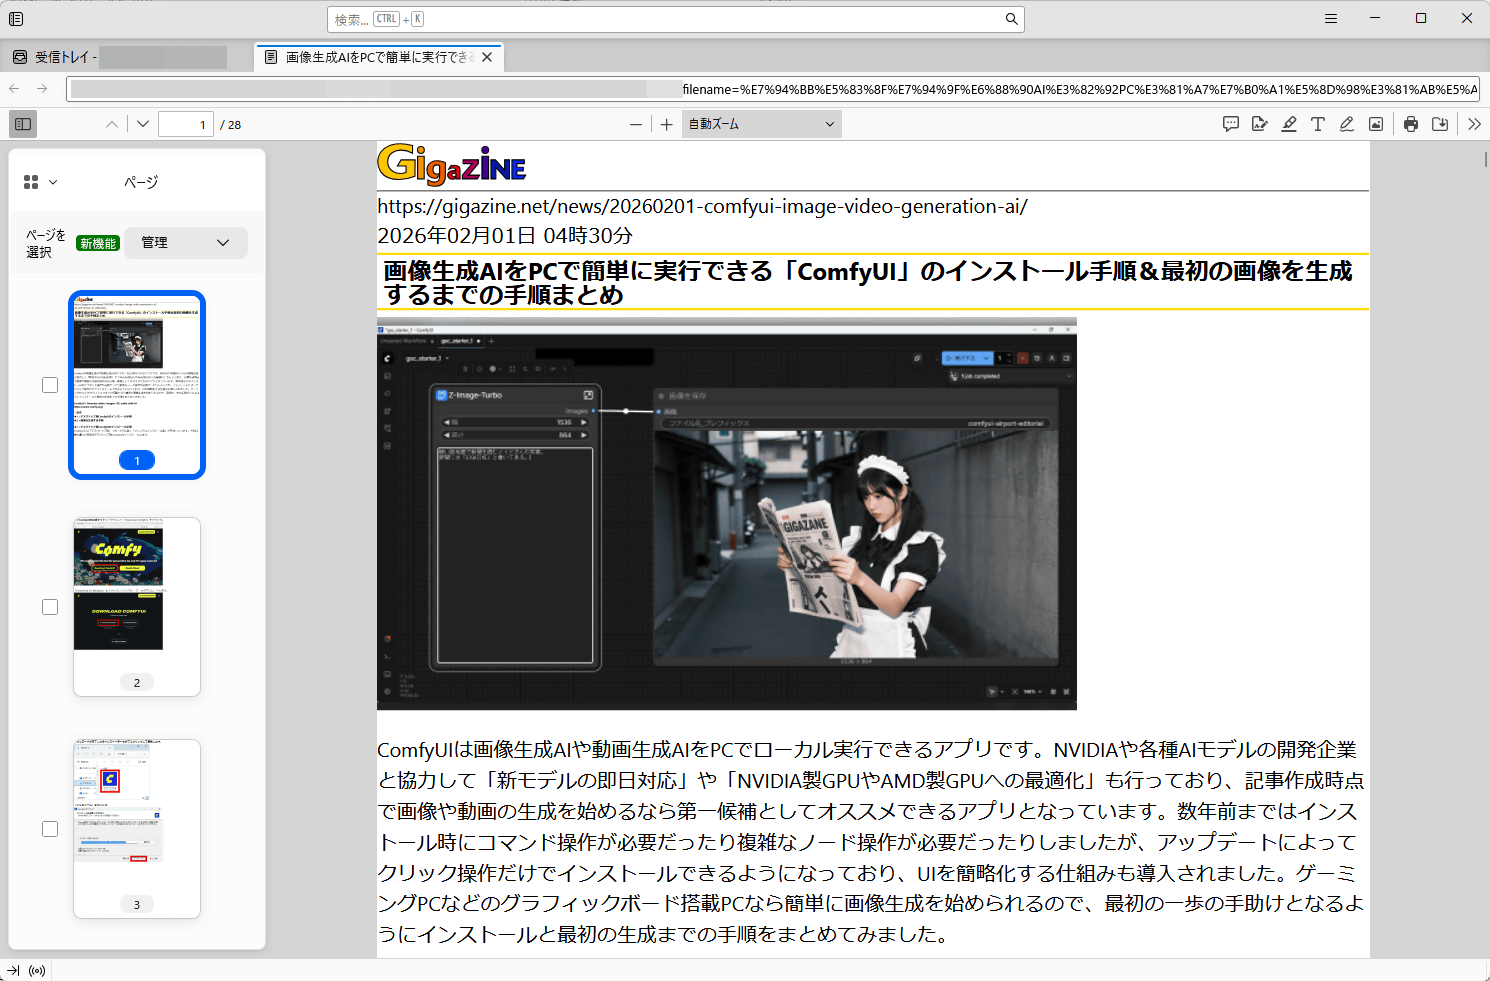
Task: Go to the next page
Action: click(x=143, y=124)
